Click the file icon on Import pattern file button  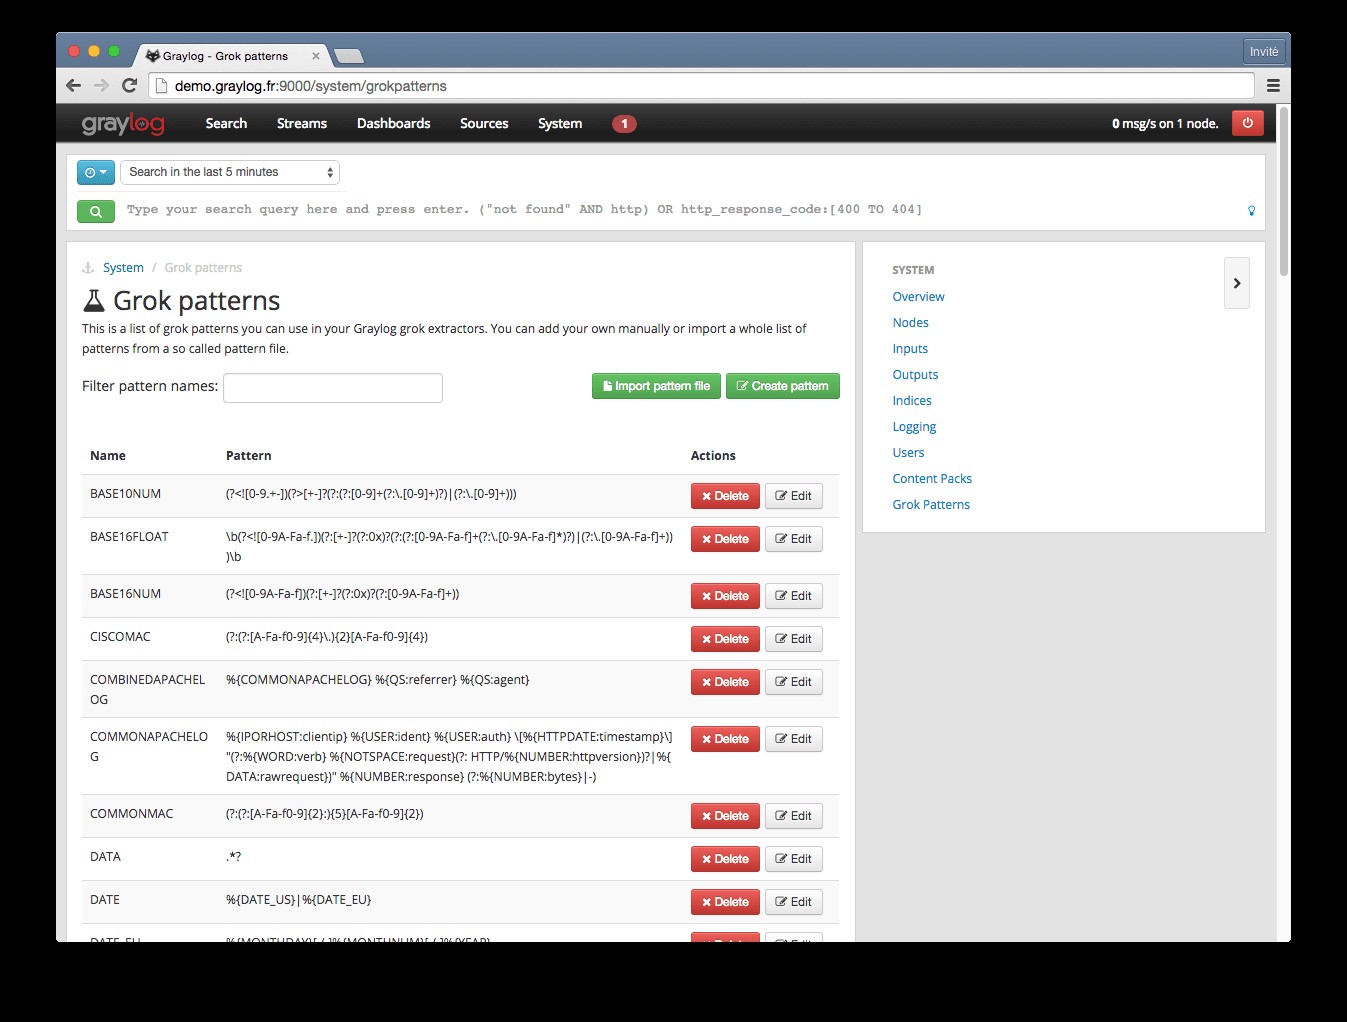[607, 385]
